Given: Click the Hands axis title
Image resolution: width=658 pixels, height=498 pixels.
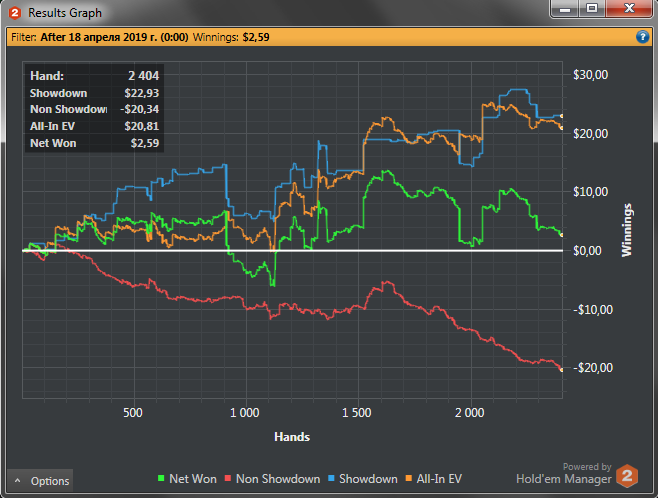Looking at the screenshot, I should click(x=292, y=437).
